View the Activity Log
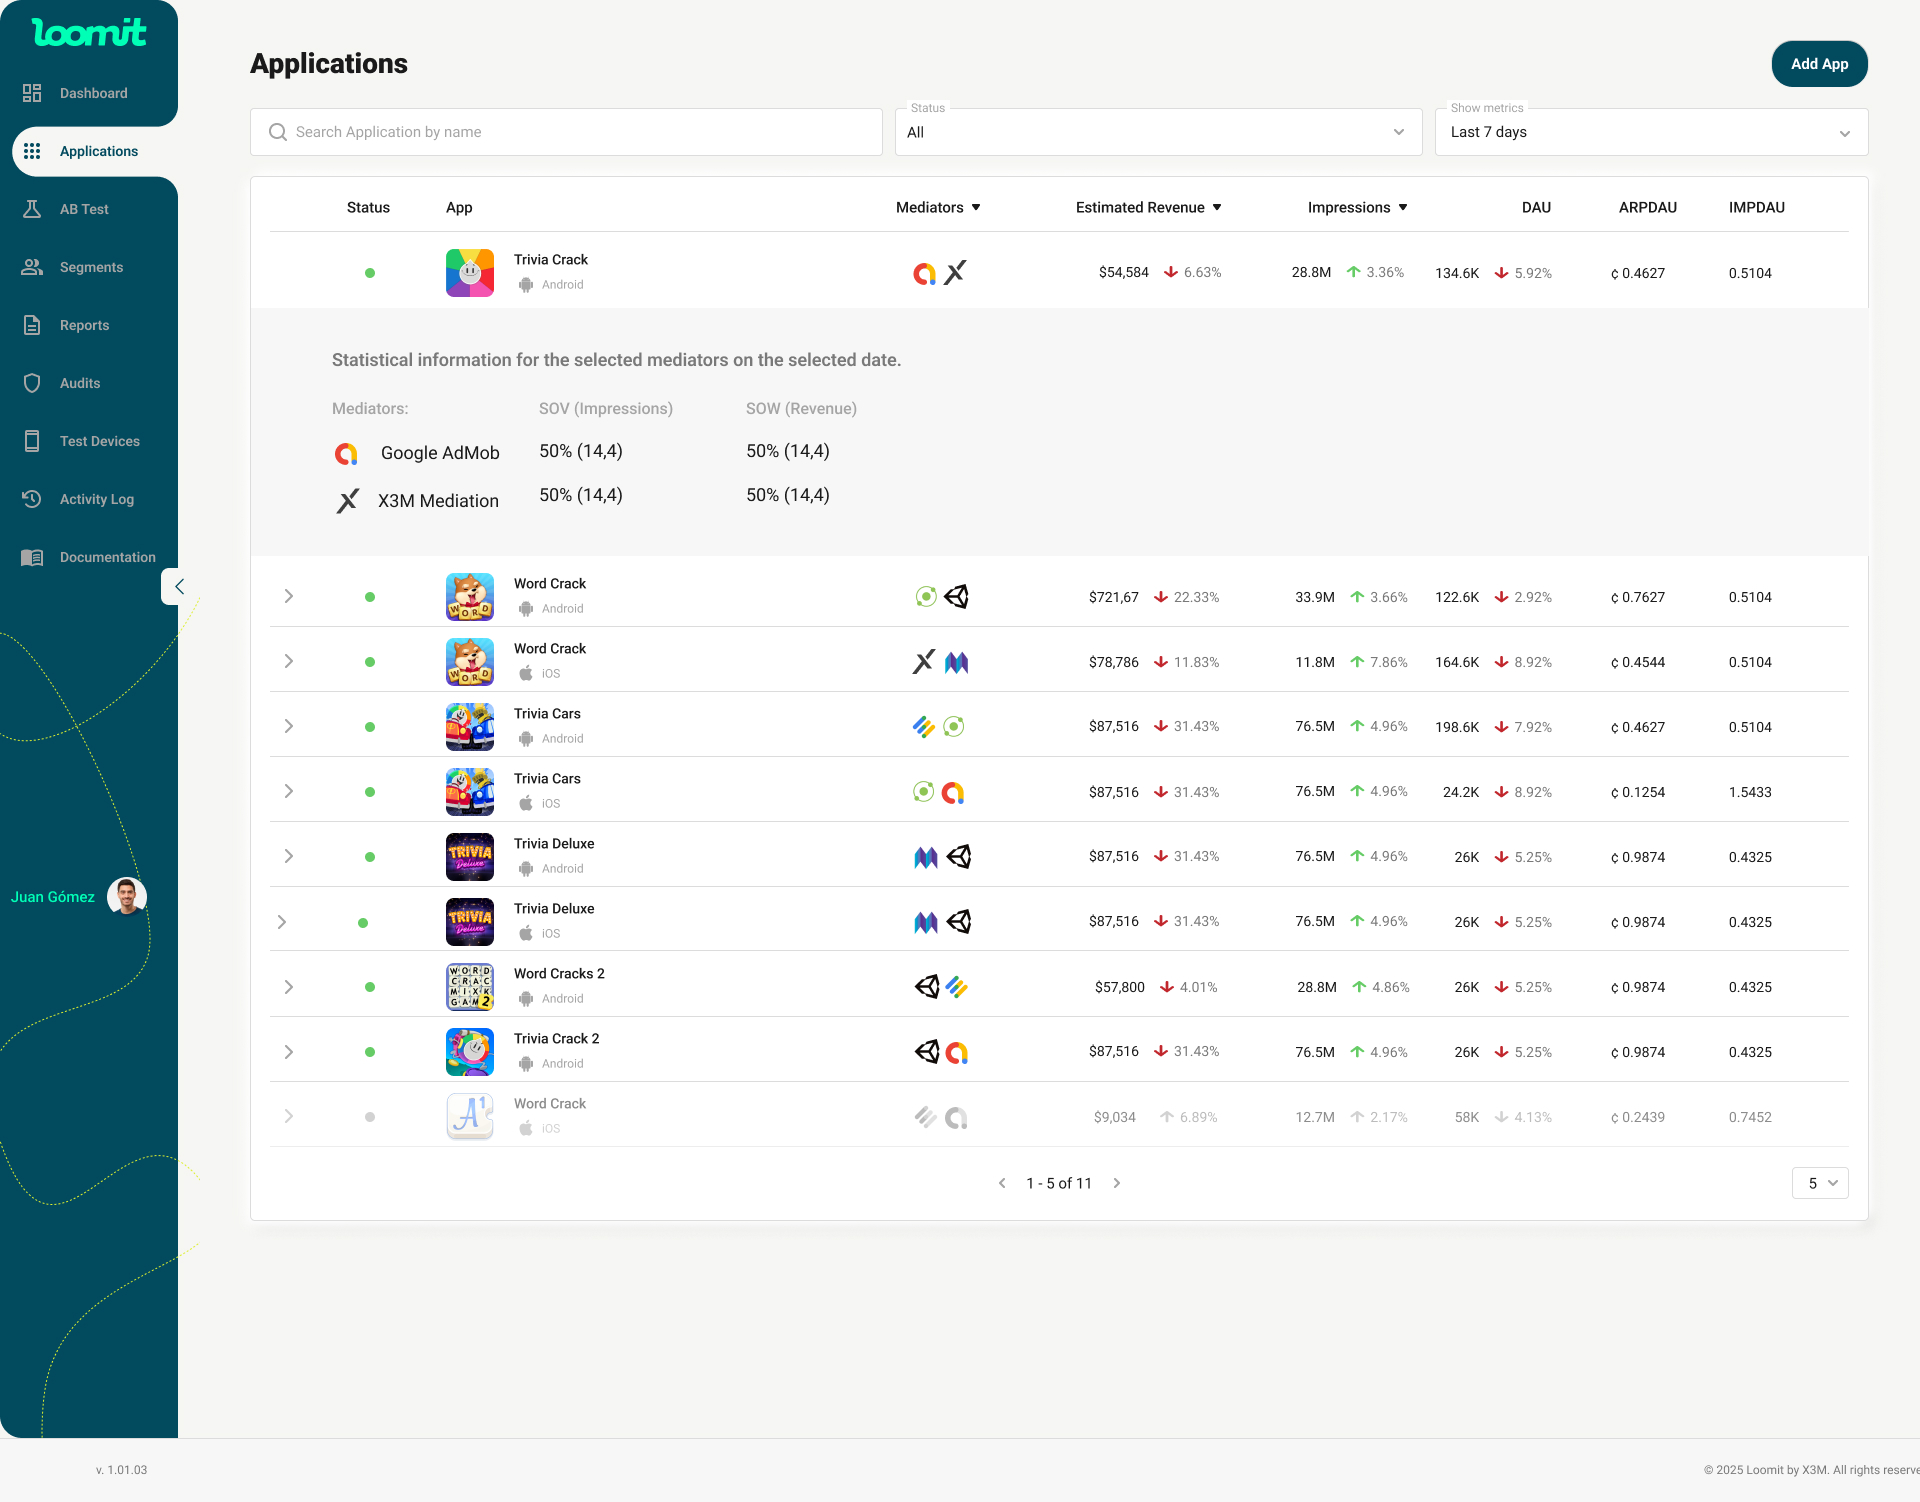The image size is (1920, 1502). pyautogui.click(x=96, y=499)
